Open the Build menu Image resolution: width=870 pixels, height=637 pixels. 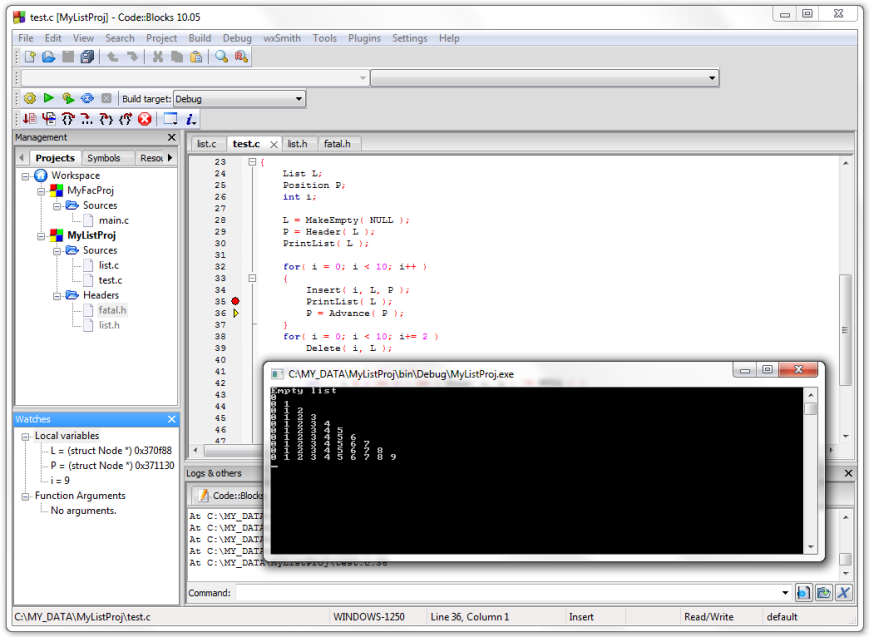(x=200, y=38)
